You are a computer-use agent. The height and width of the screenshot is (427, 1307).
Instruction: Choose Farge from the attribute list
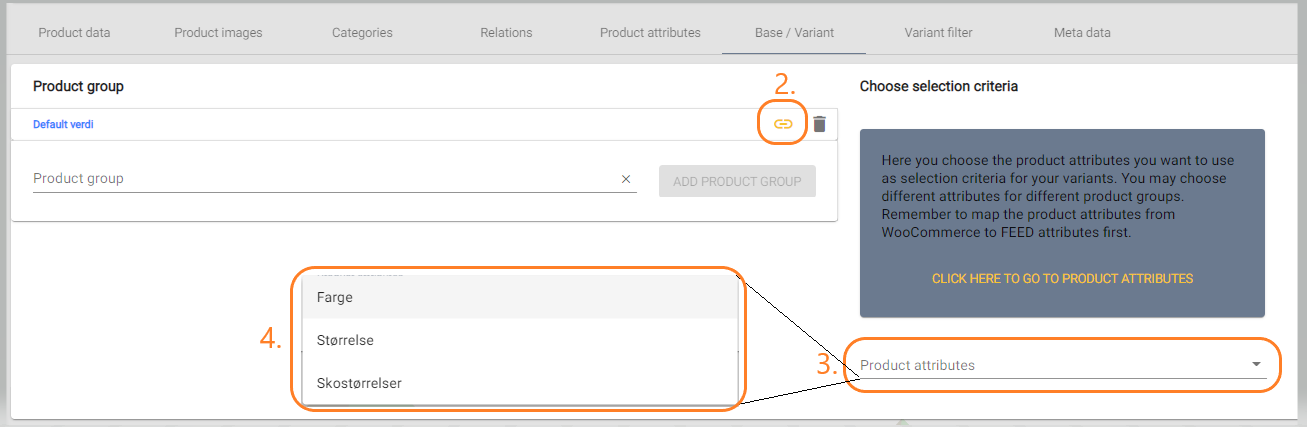click(520, 297)
